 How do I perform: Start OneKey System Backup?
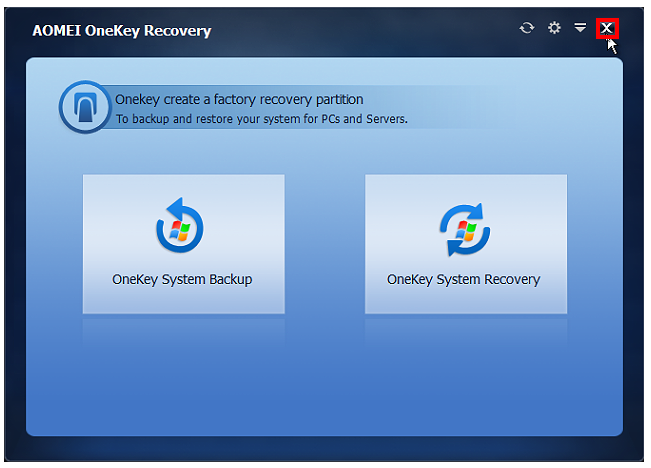[x=184, y=244]
